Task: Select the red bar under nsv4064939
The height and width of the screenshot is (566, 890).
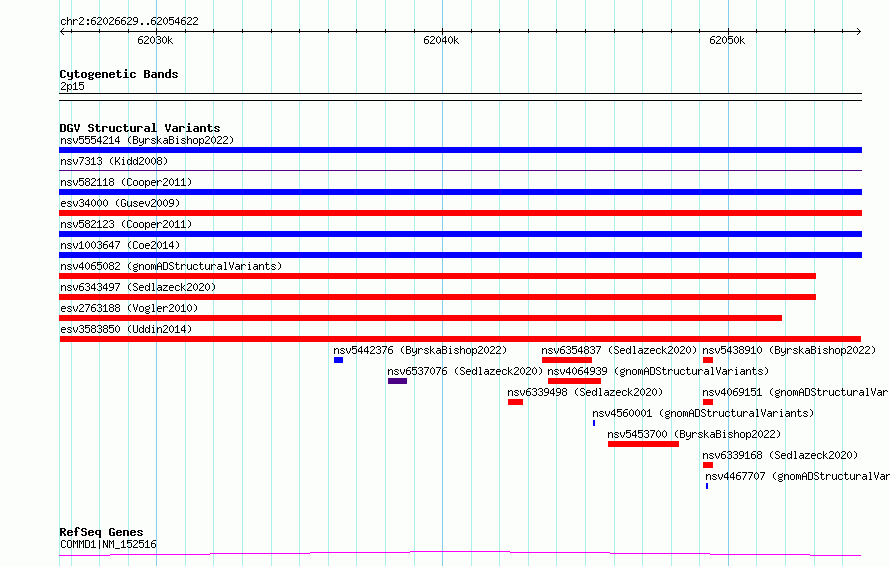Action: point(574,381)
